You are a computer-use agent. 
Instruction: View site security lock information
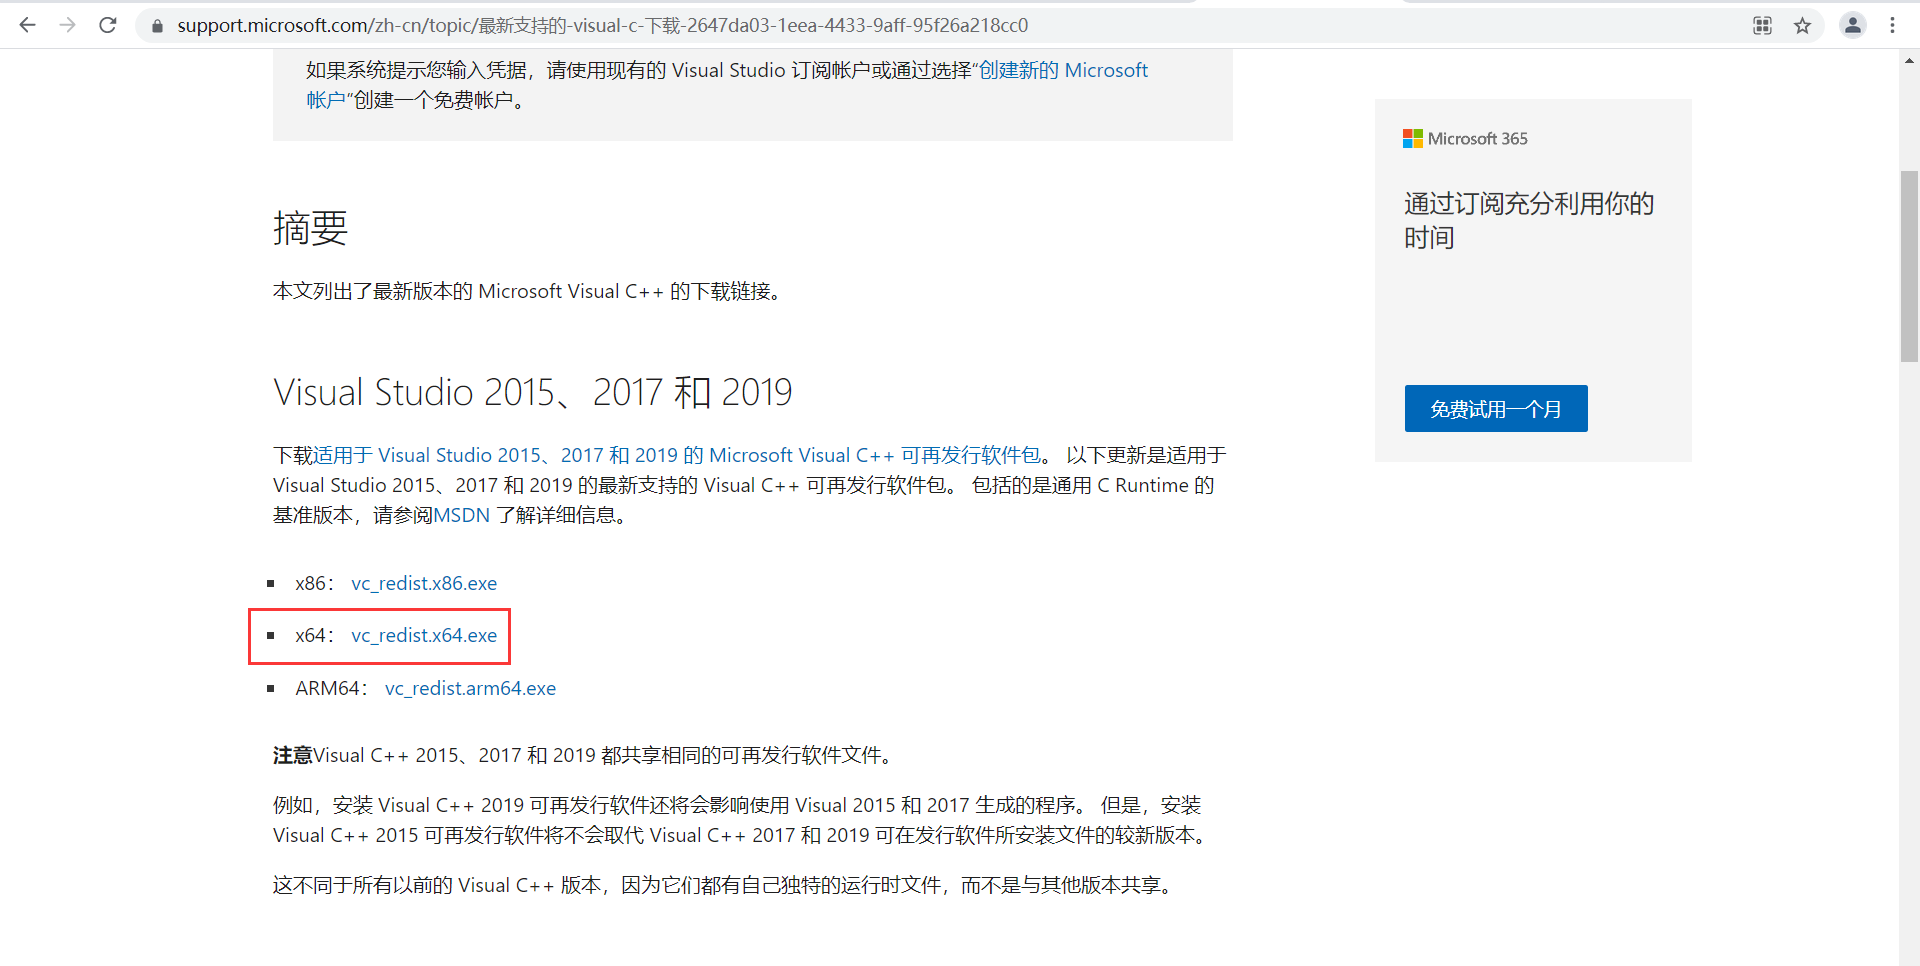point(157,26)
